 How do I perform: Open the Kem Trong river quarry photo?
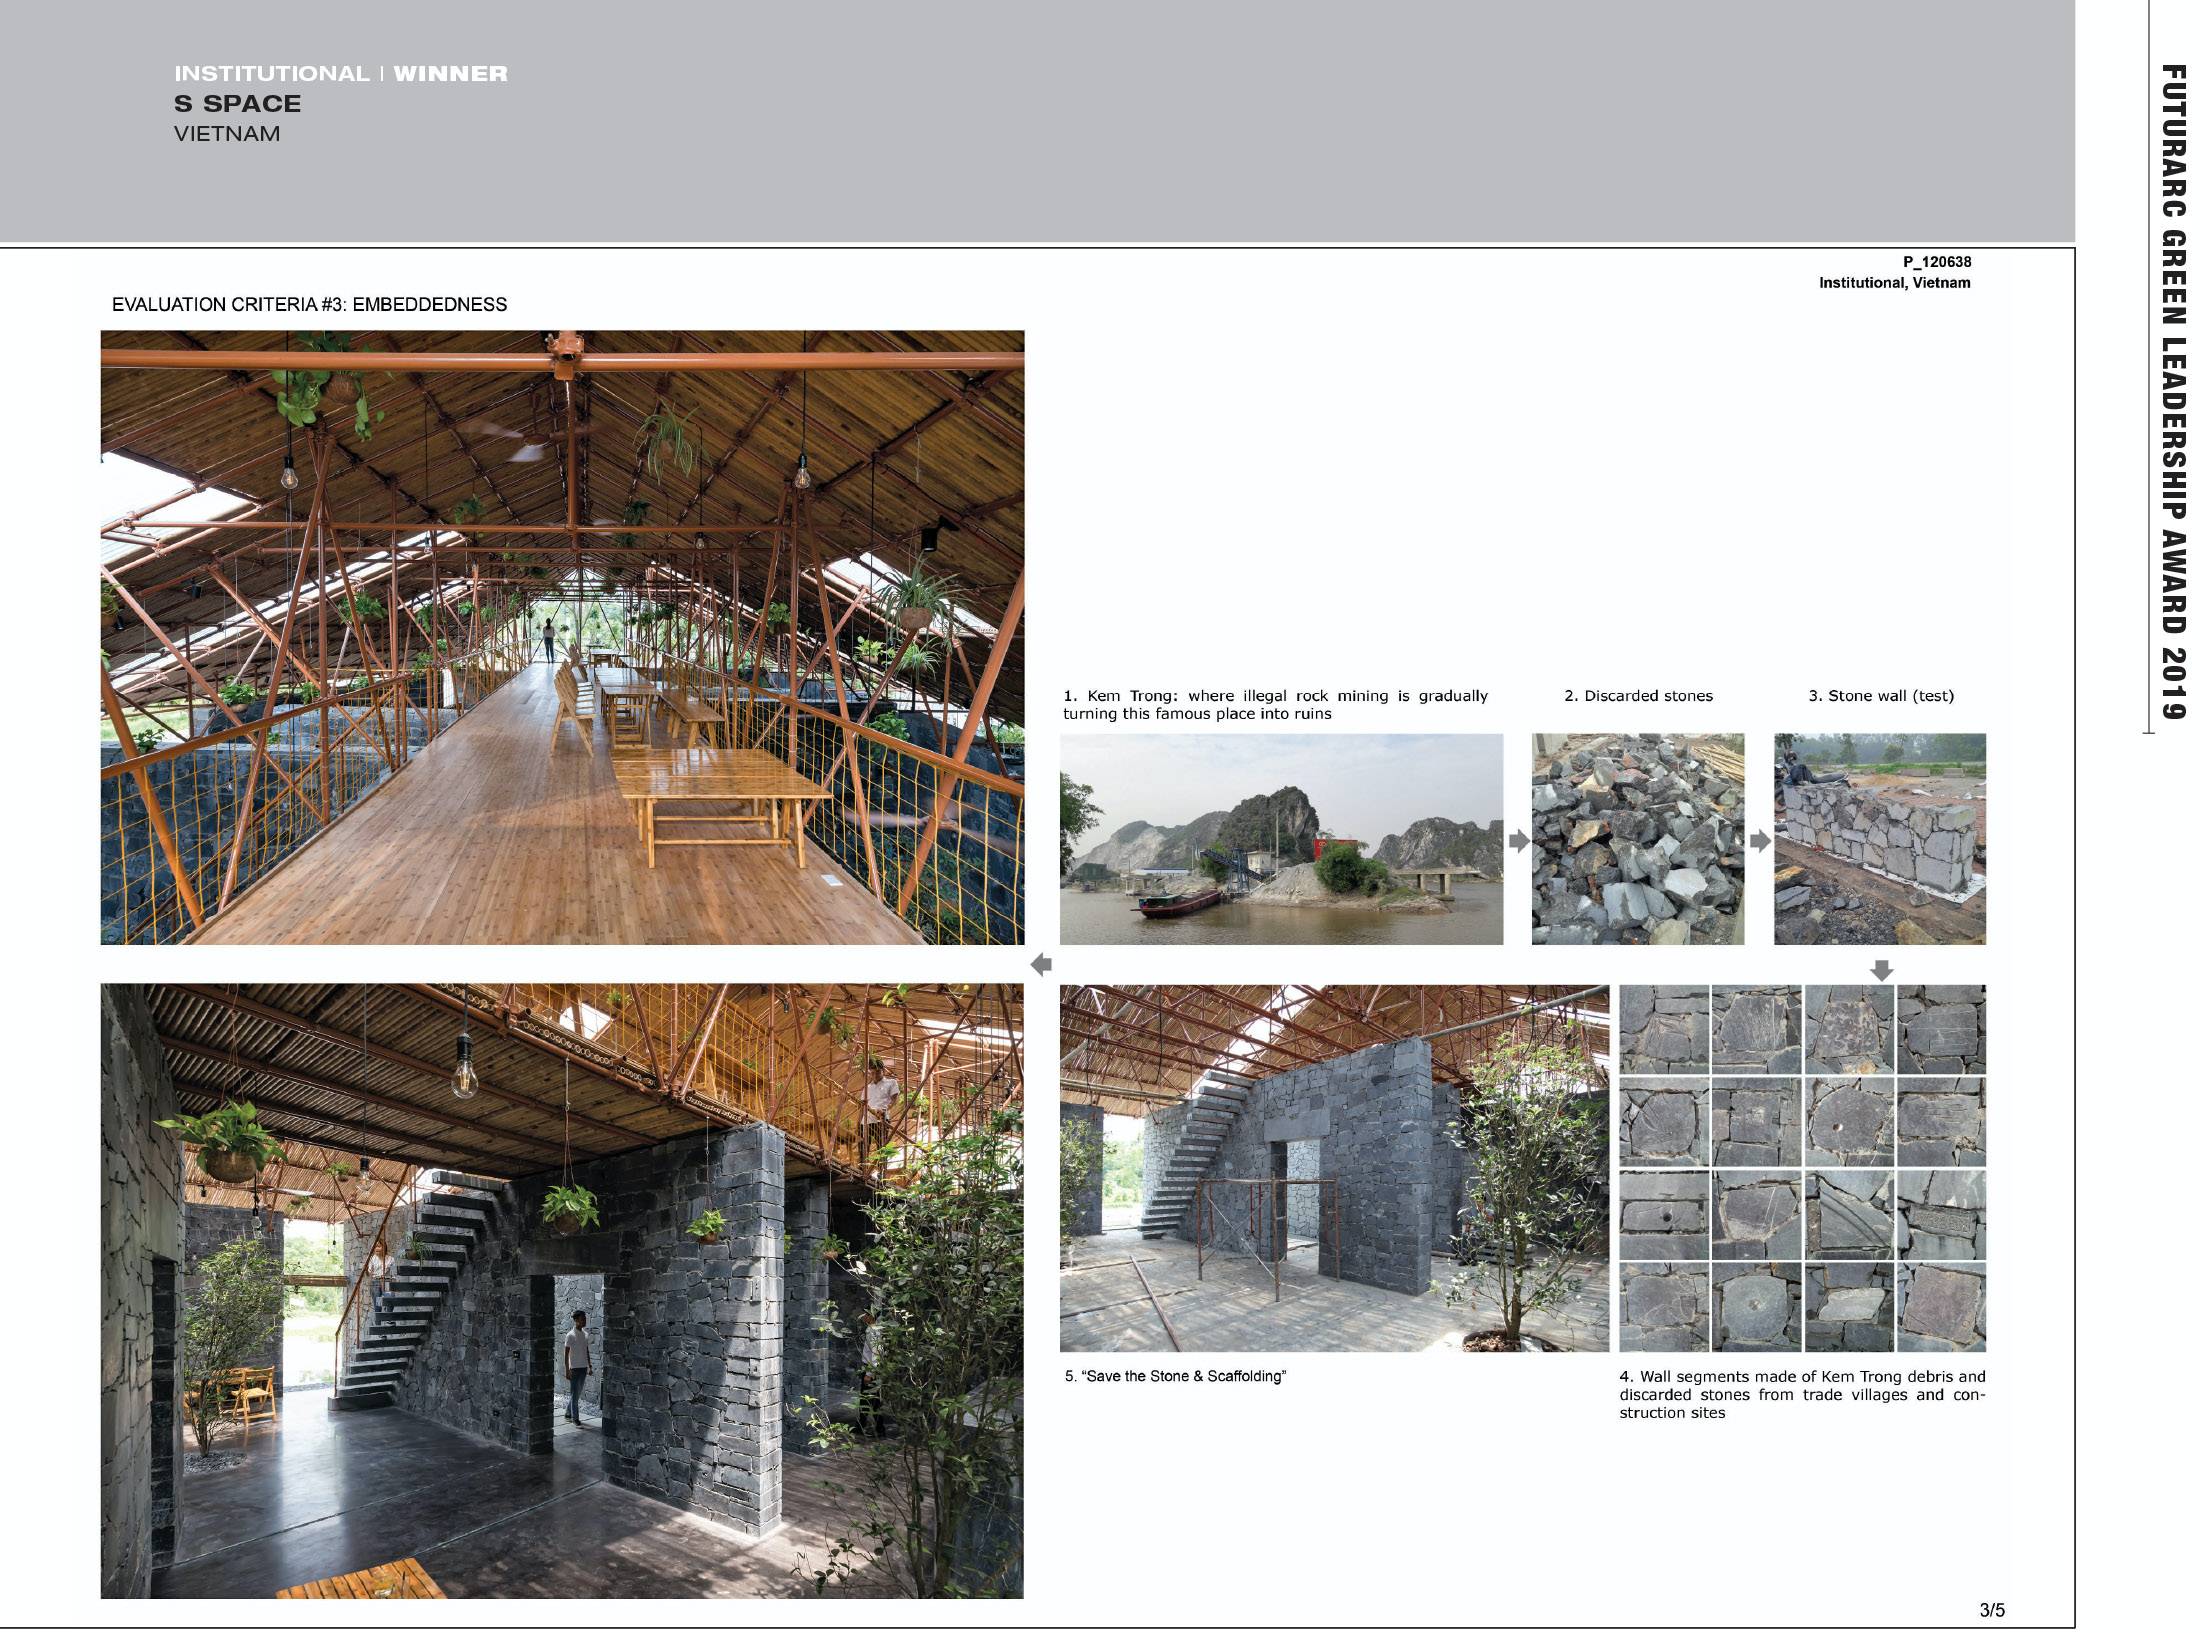click(1281, 839)
